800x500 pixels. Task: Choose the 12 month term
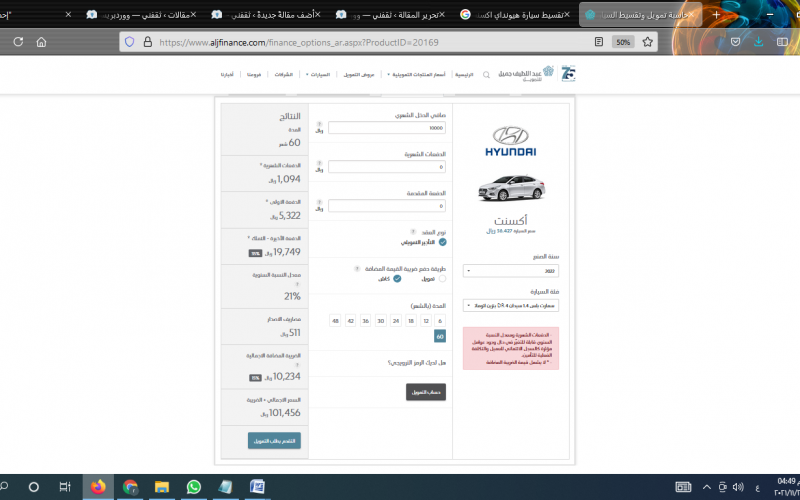[426, 321]
